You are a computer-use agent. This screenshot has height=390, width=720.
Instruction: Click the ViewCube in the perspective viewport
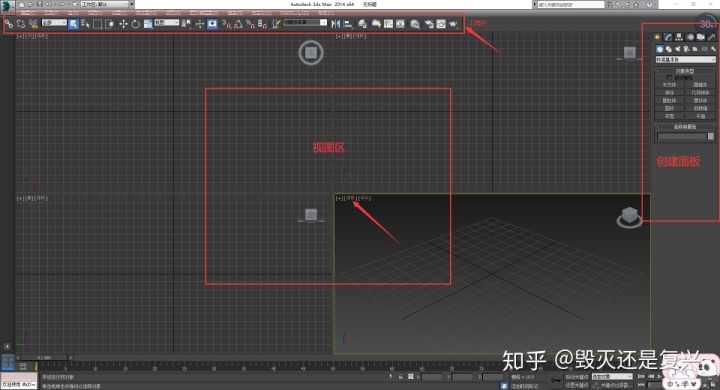coord(629,216)
